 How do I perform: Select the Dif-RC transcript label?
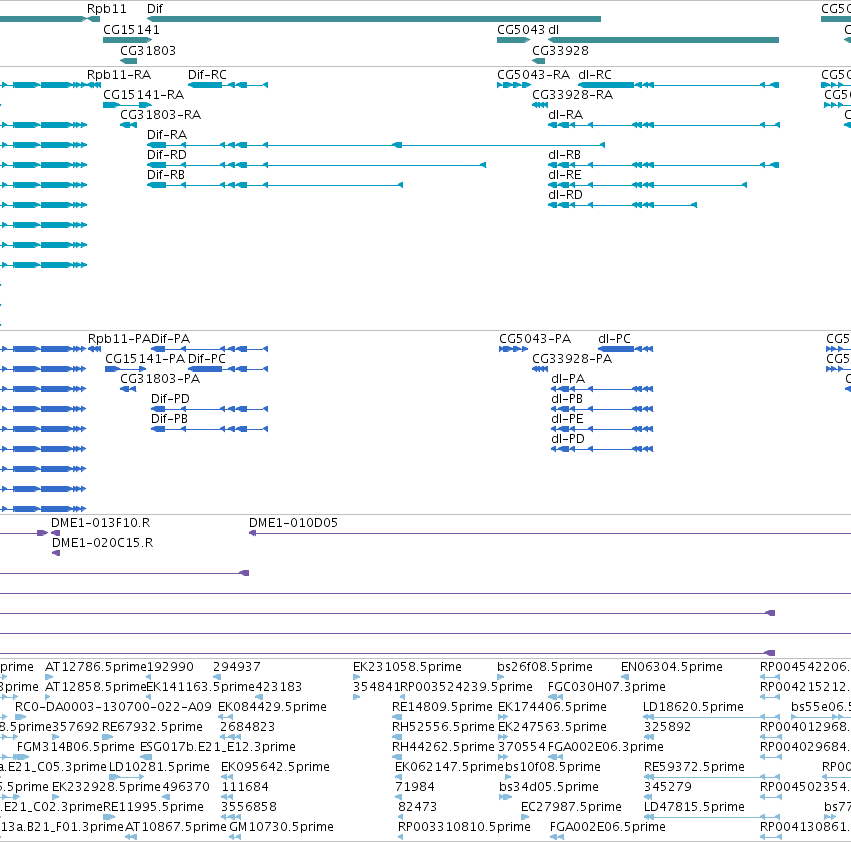(x=207, y=74)
